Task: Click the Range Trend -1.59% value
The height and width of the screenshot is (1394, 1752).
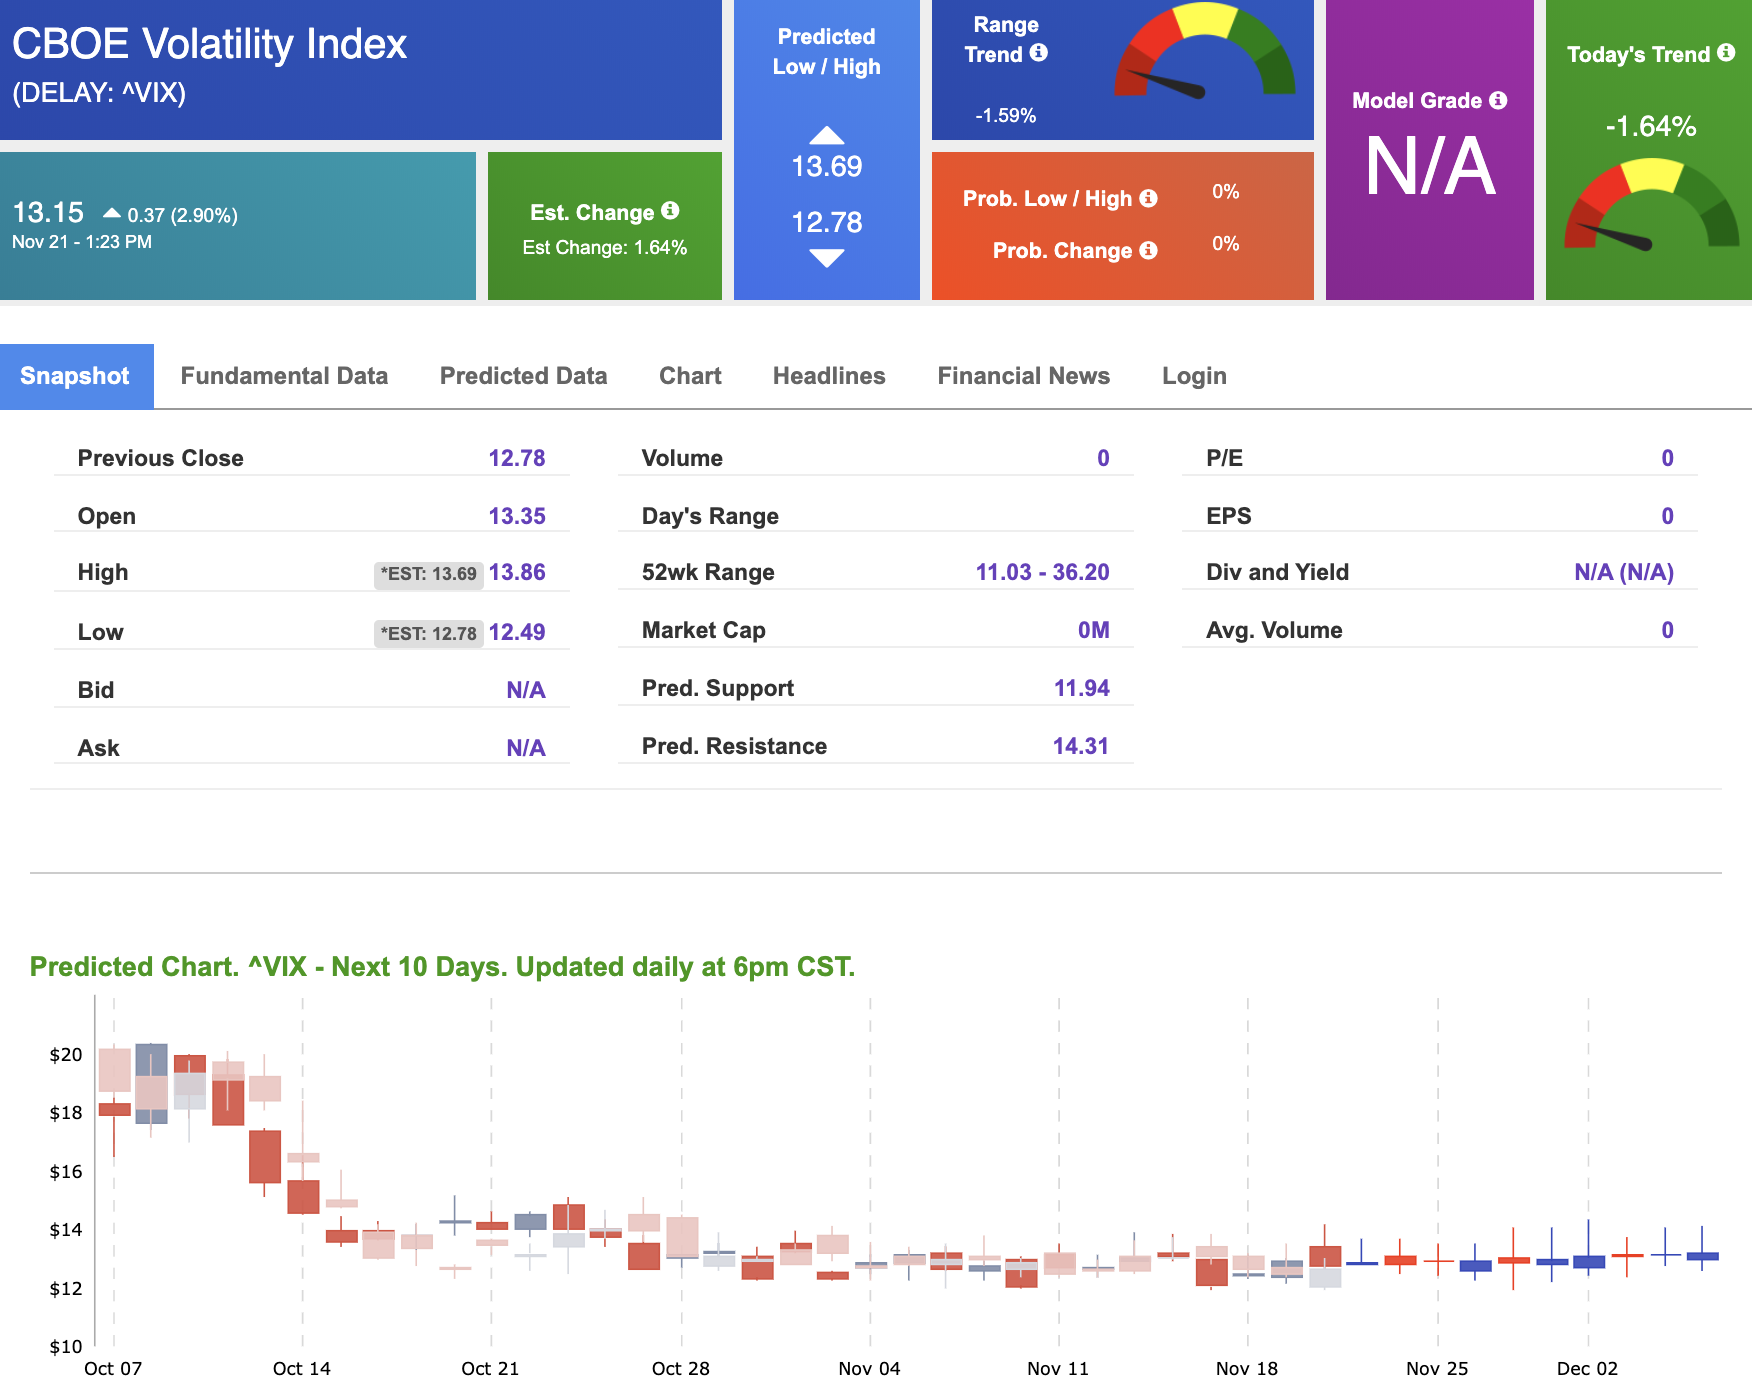Action: pos(1006,116)
